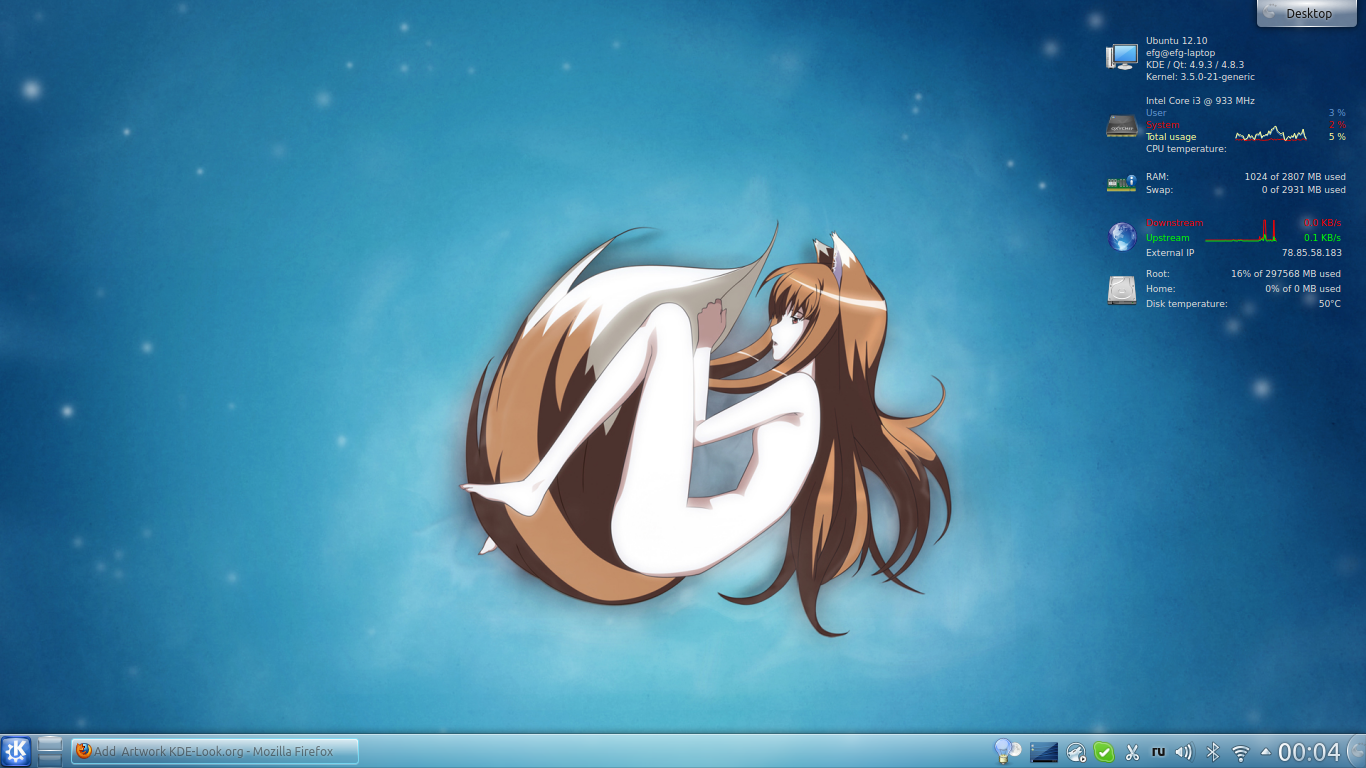Expand hidden system tray icons arrow
Viewport: 1366px width, 768px height.
1266,751
